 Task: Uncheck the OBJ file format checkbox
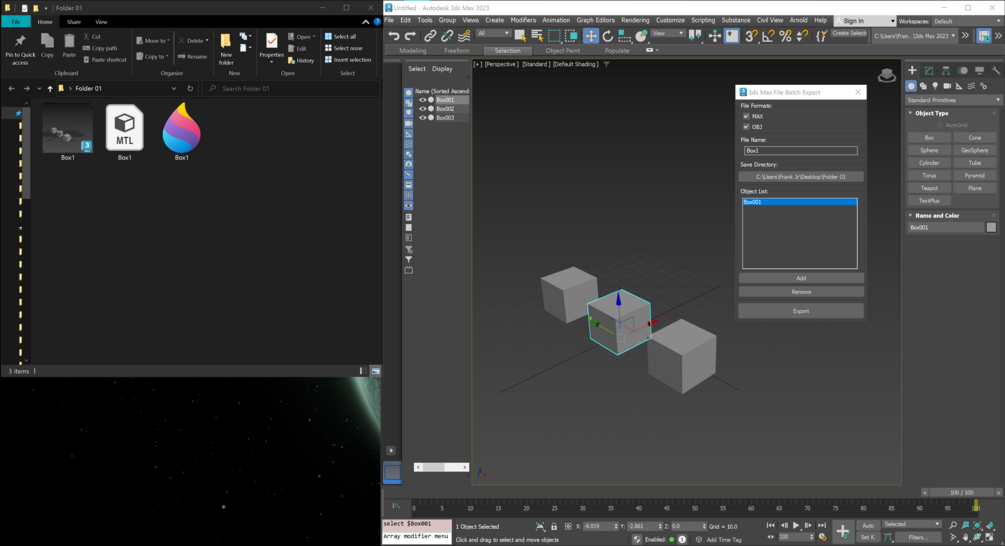[746, 127]
